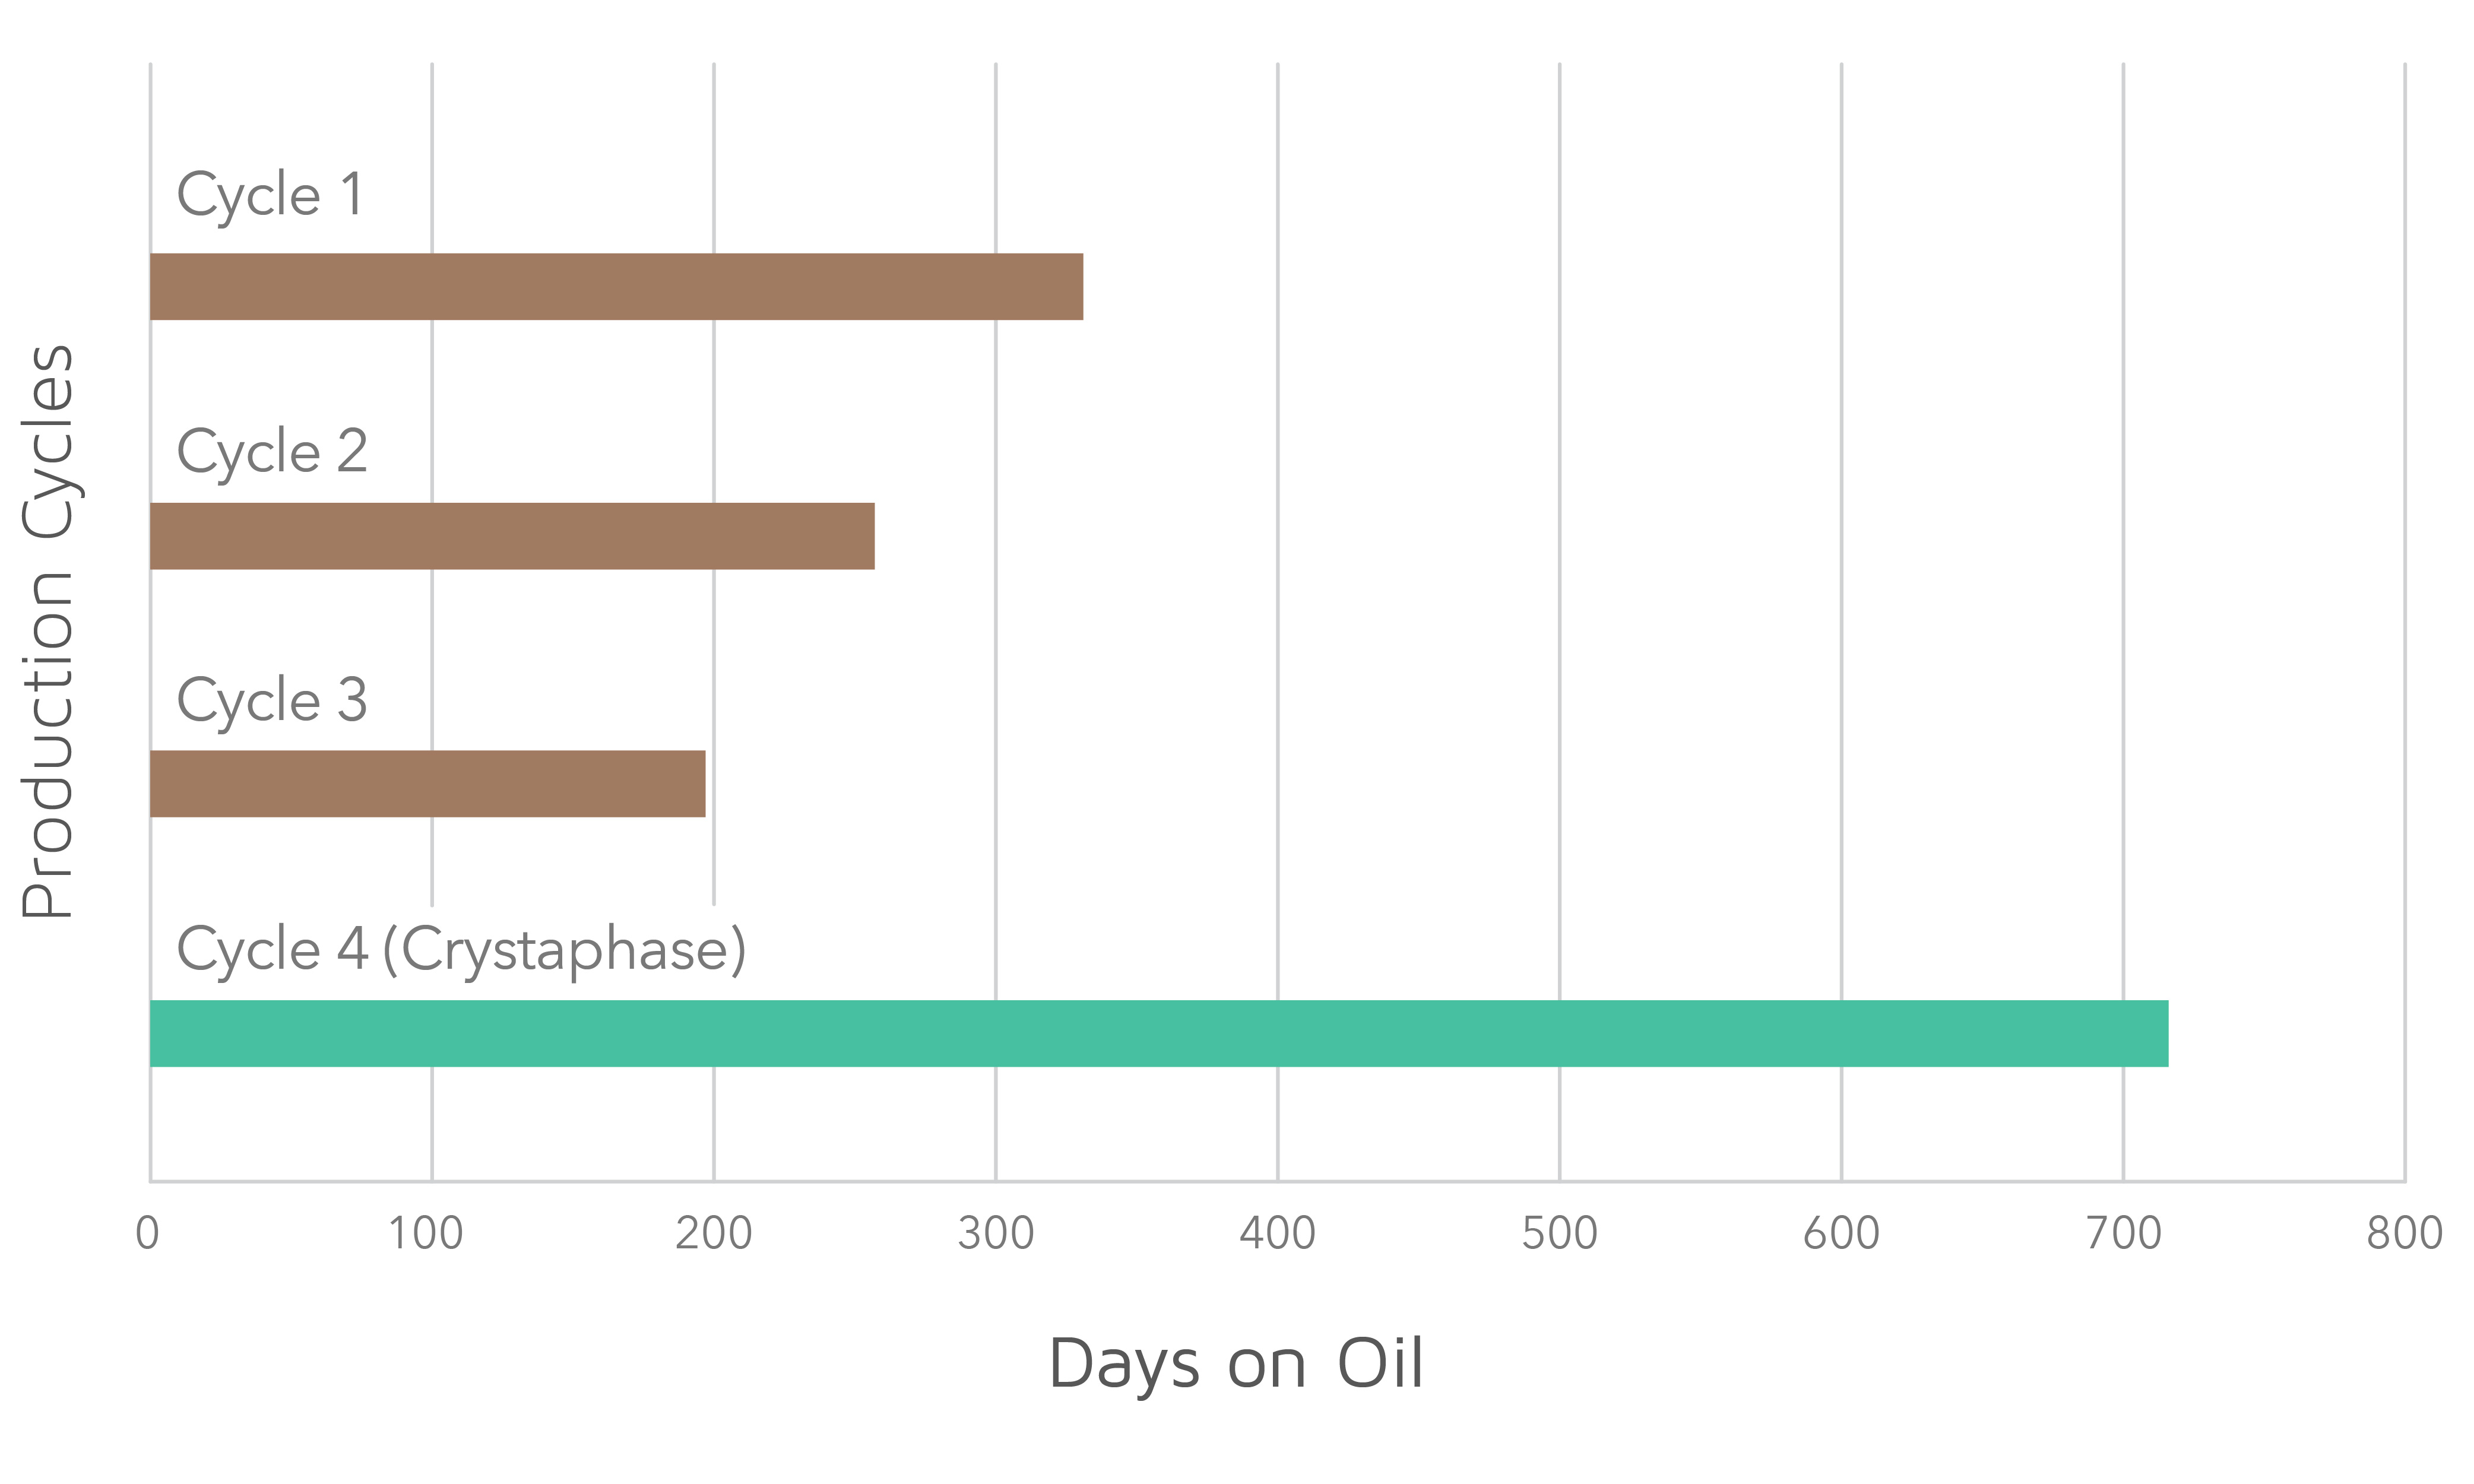Click the 600 axis tick label
Image resolution: width=2474 pixels, height=1484 pixels.
(x=1841, y=1233)
